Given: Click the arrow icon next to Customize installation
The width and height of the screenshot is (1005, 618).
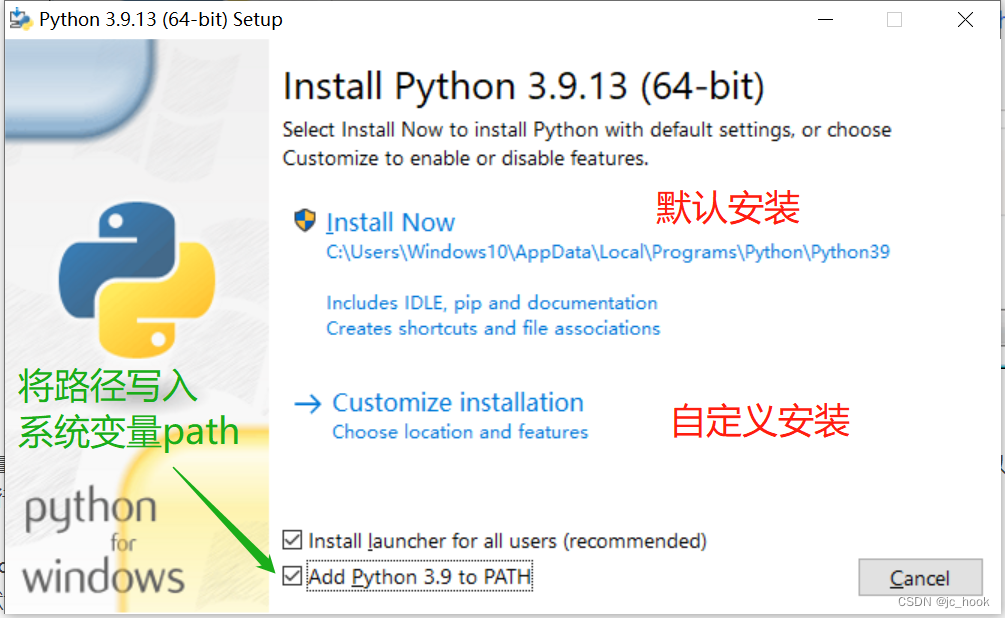Looking at the screenshot, I should click(x=308, y=403).
